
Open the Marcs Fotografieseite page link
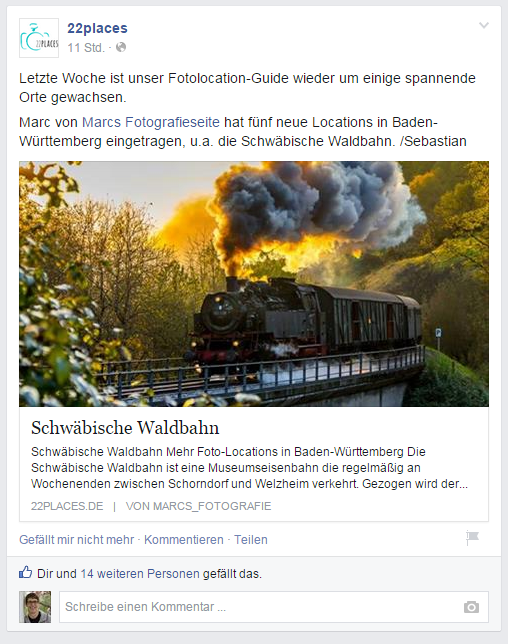click(151, 122)
